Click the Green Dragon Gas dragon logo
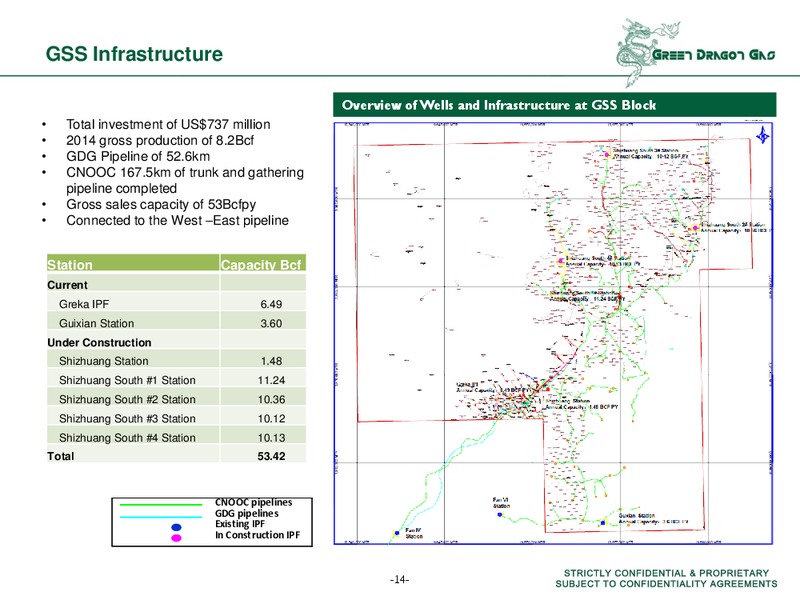The width and height of the screenshot is (800, 600). [696, 53]
